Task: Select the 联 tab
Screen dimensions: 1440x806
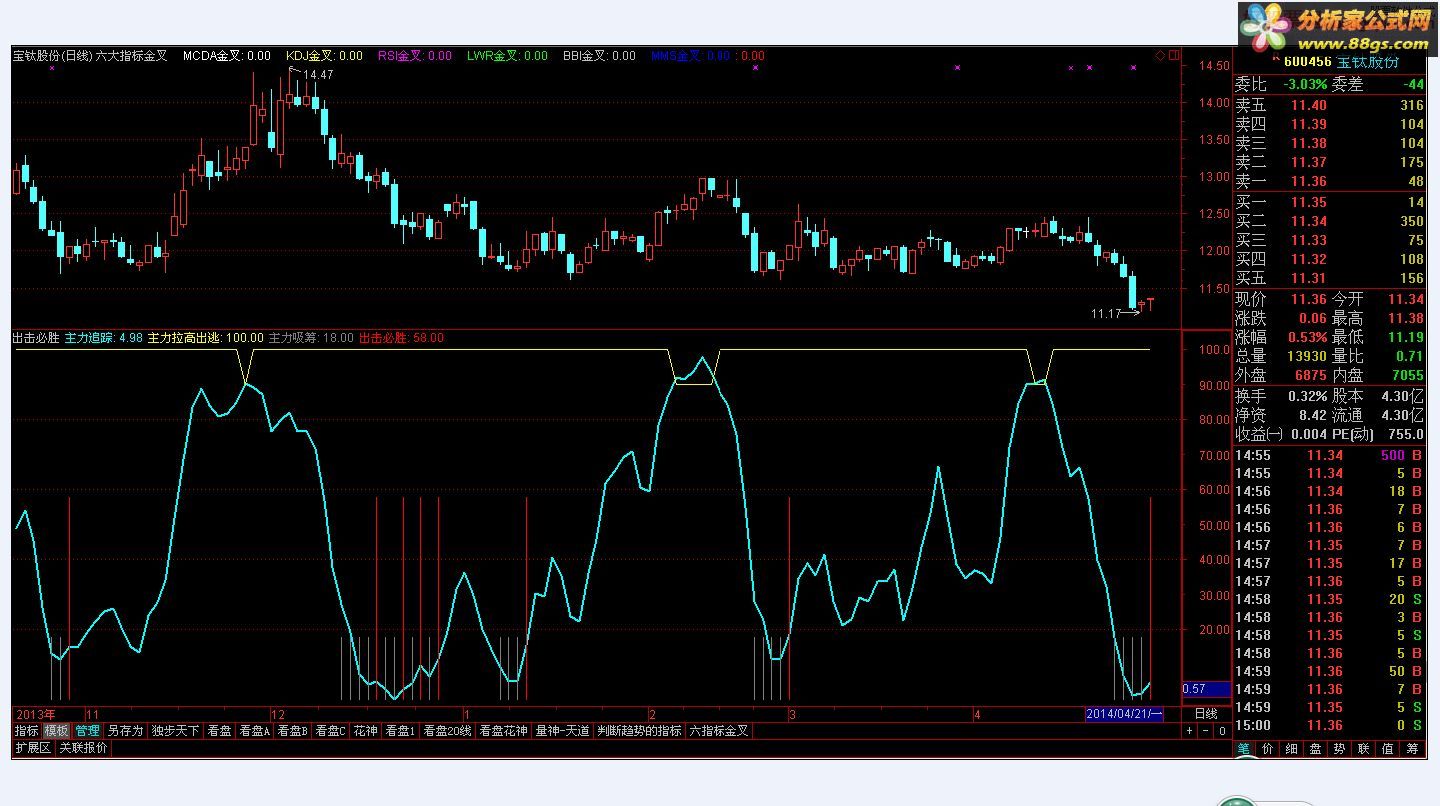Action: 1364,748
